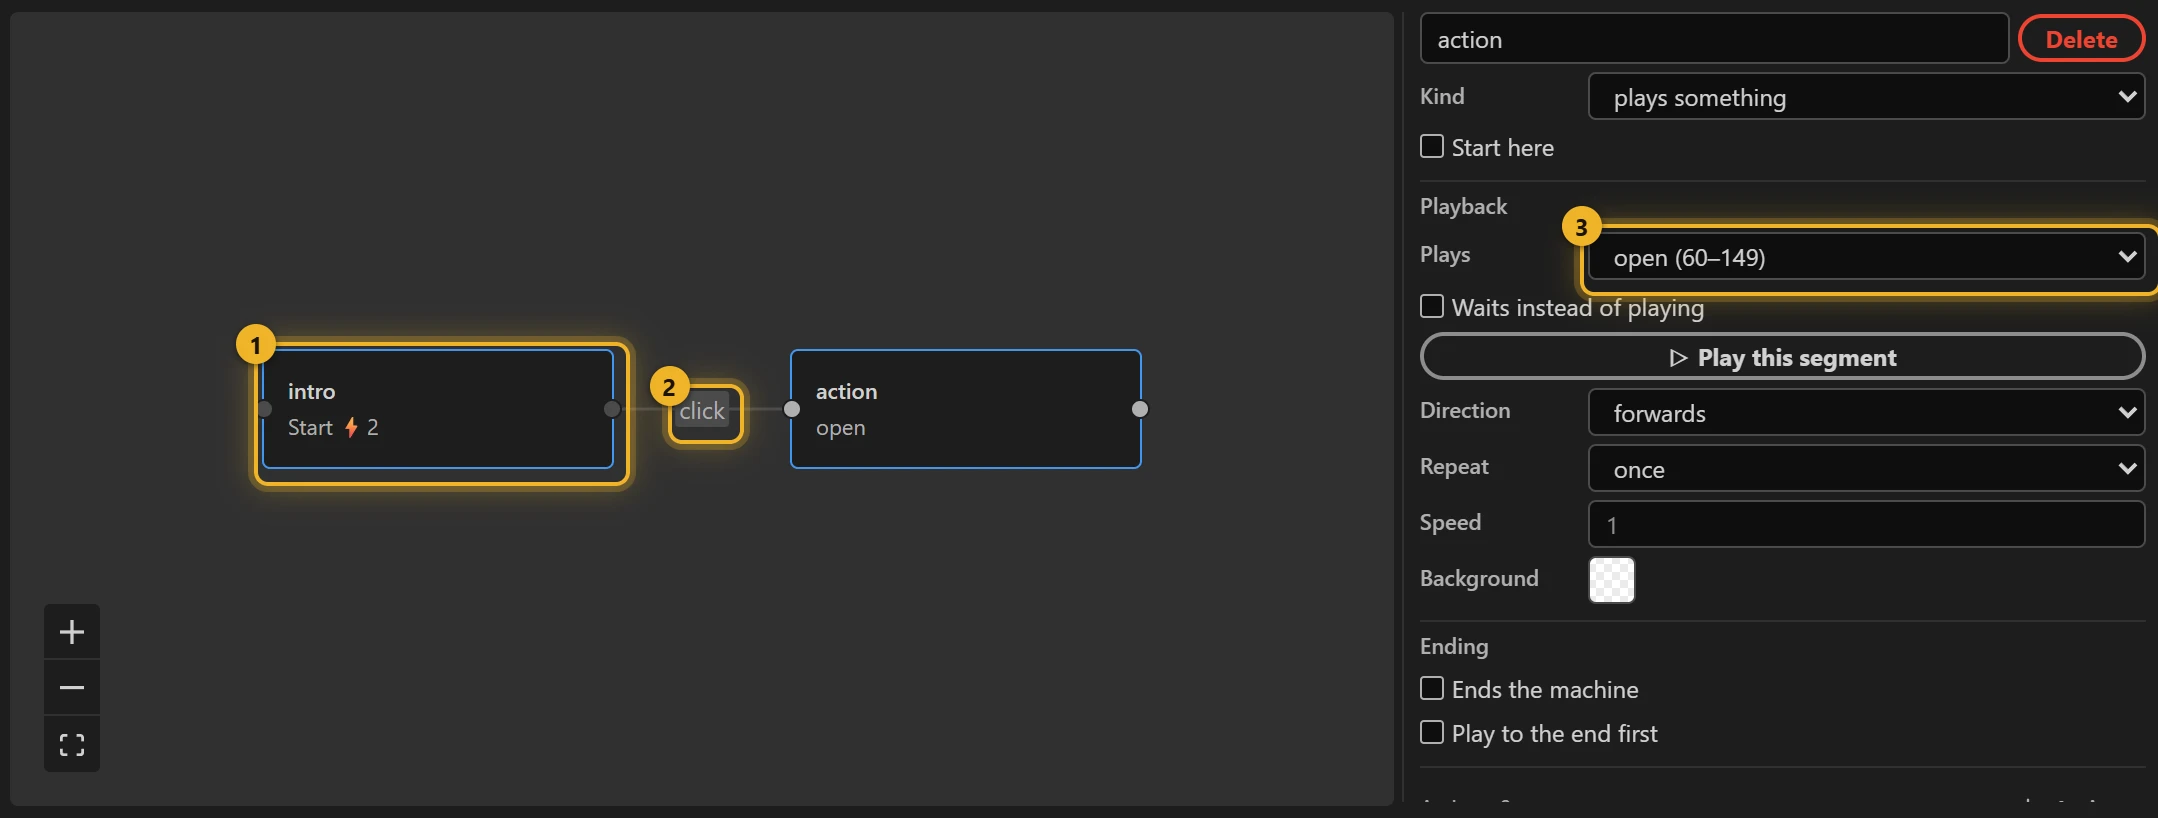Zoom out with the minus button
2158x818 pixels.
tap(72, 687)
